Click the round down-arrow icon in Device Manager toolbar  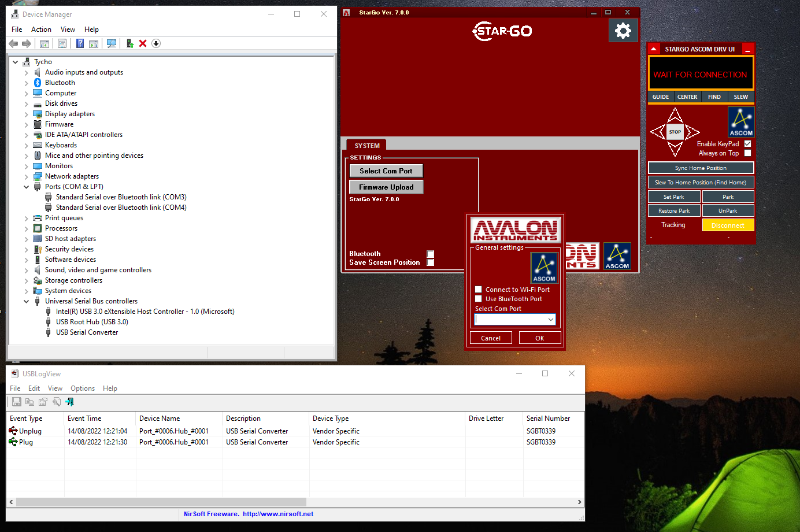click(x=156, y=44)
